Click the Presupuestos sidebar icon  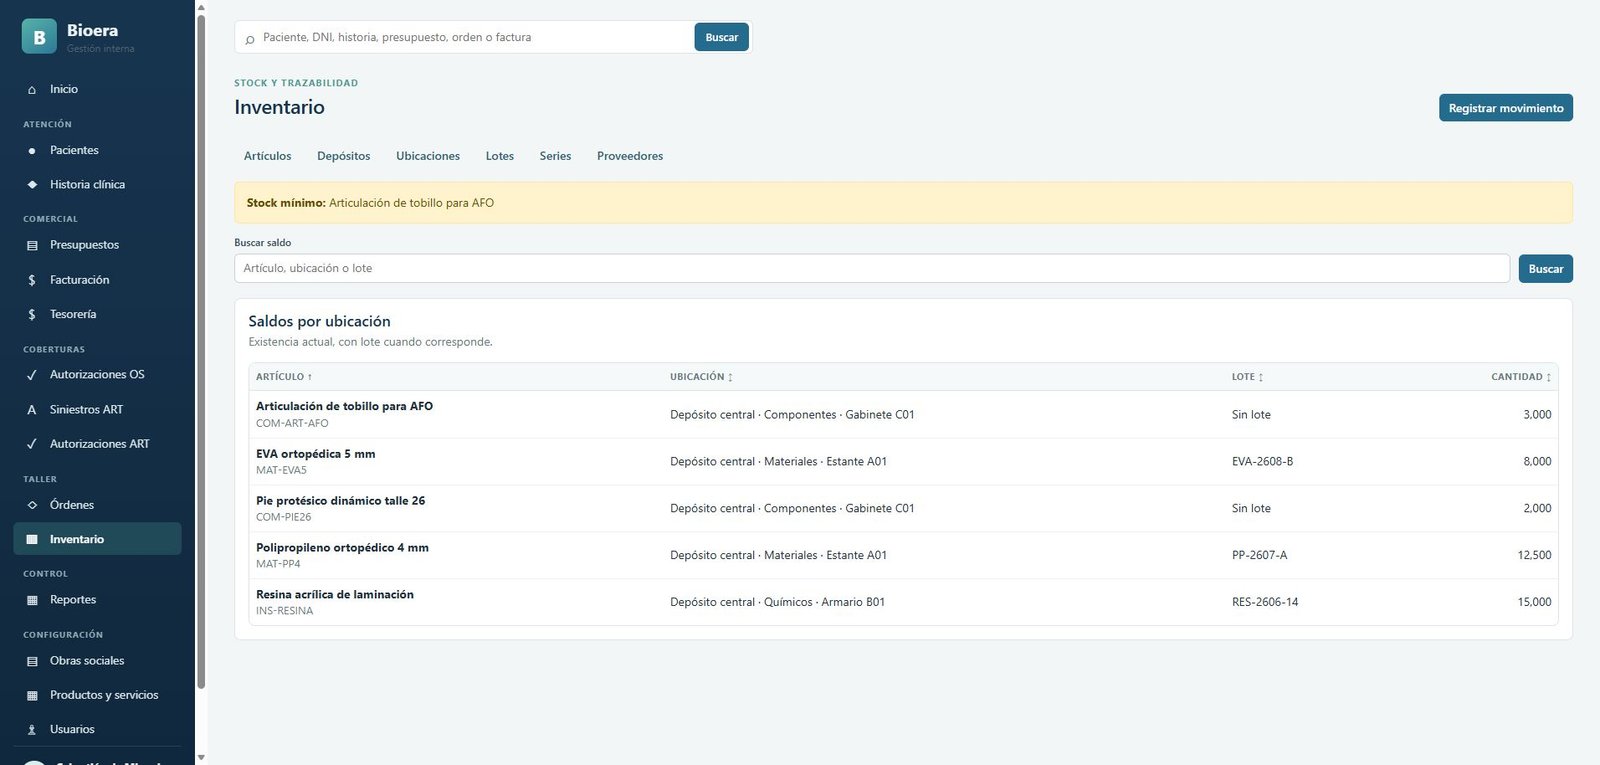tap(32, 245)
